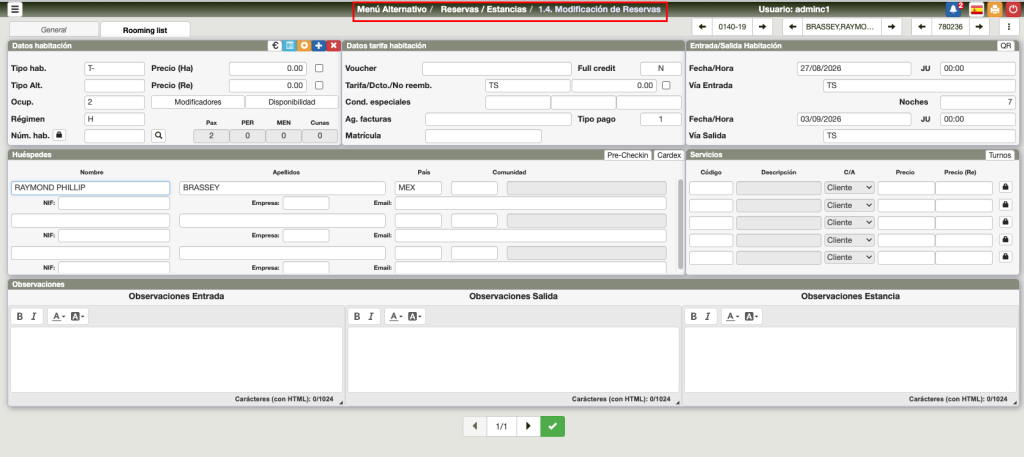Open the first service row C/A Cliente dropdown
This screenshot has width=1024, height=457.
click(848, 188)
